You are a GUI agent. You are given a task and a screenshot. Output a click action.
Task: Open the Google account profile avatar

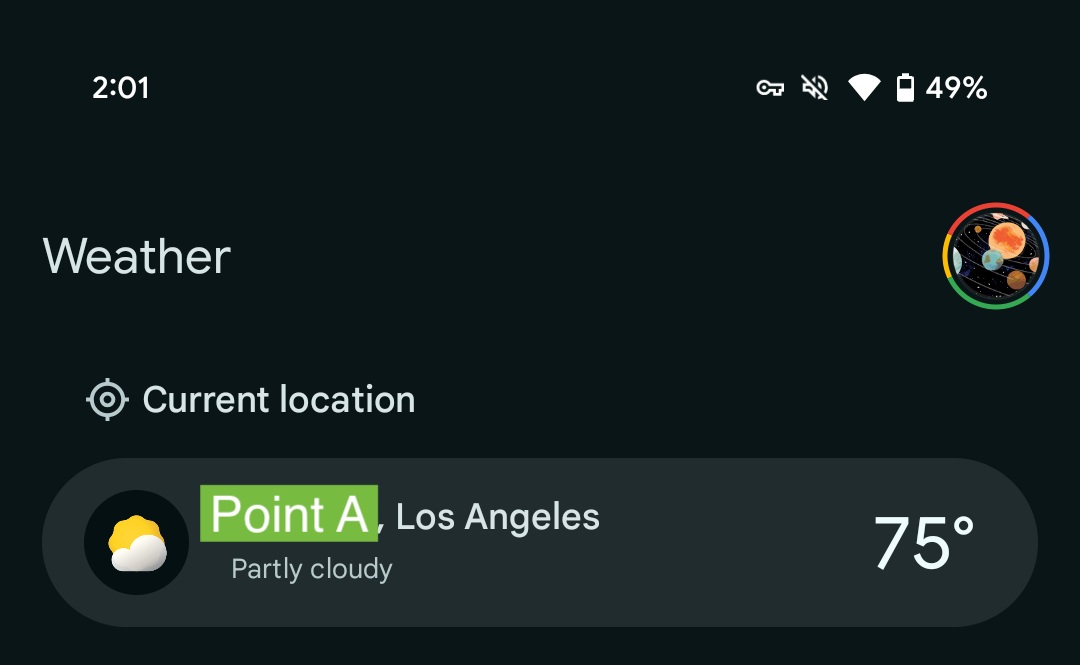(x=995, y=256)
